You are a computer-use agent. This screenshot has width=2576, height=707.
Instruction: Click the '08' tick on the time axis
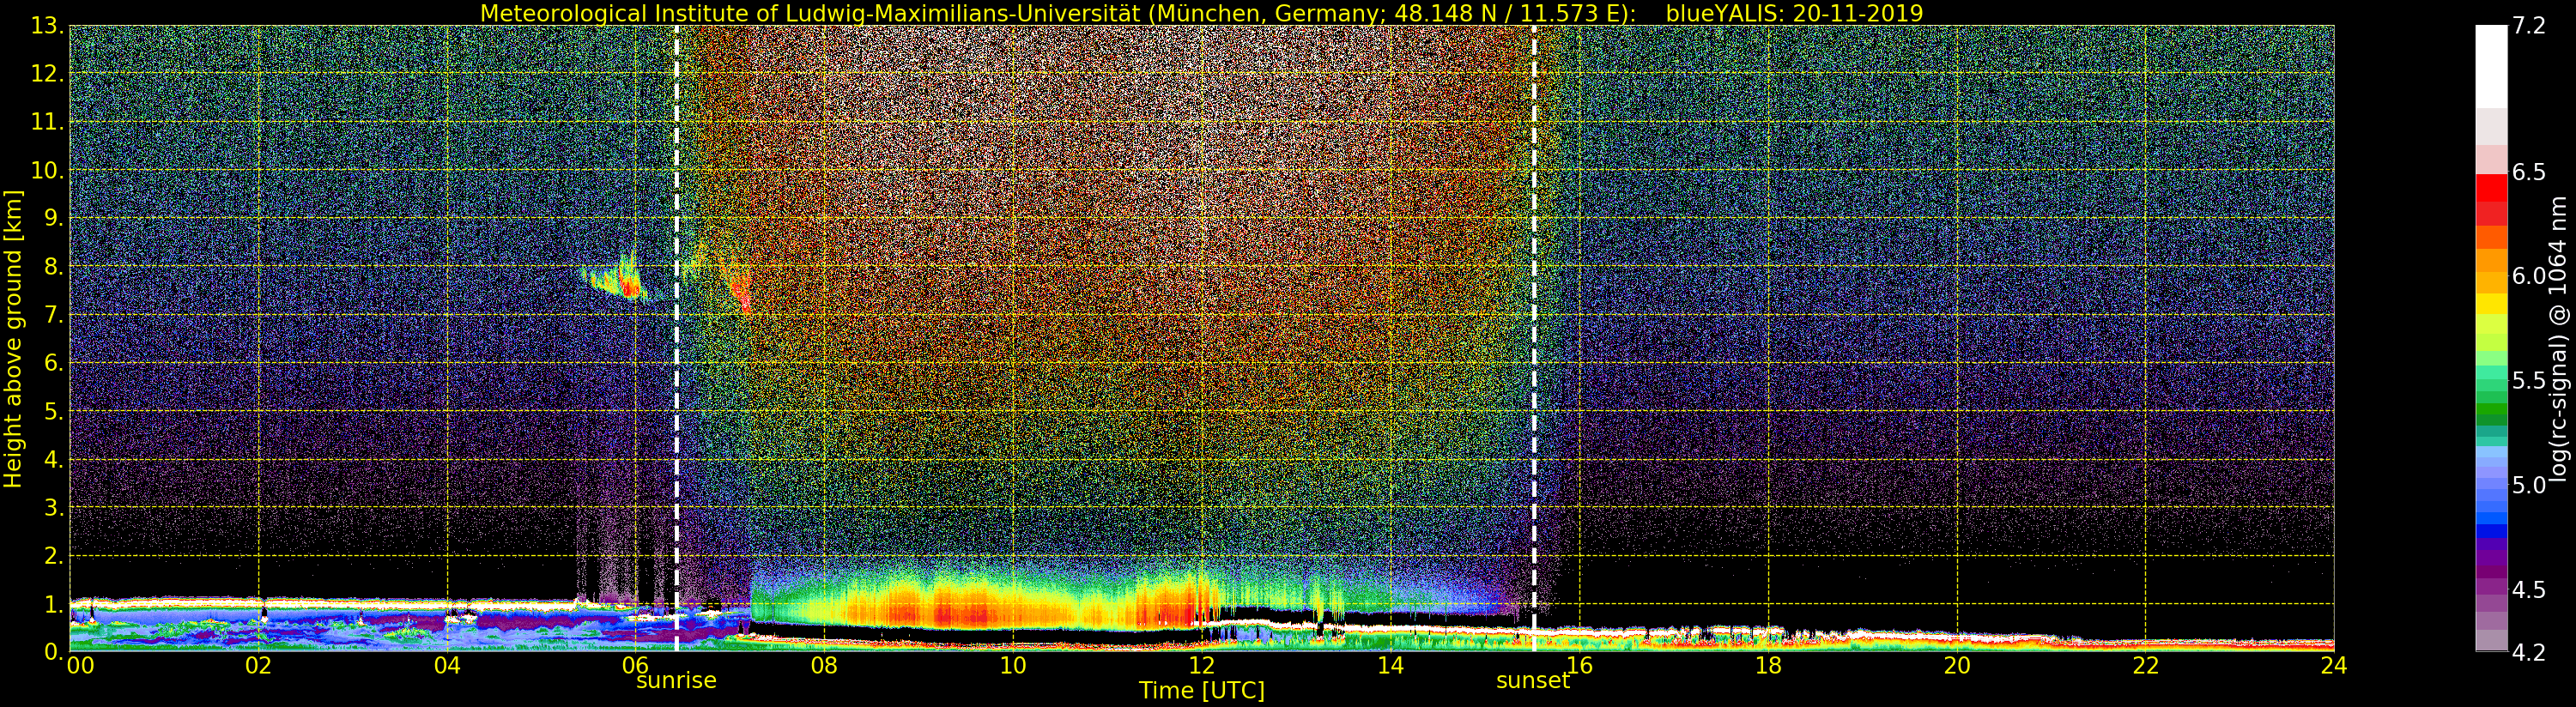tap(824, 665)
